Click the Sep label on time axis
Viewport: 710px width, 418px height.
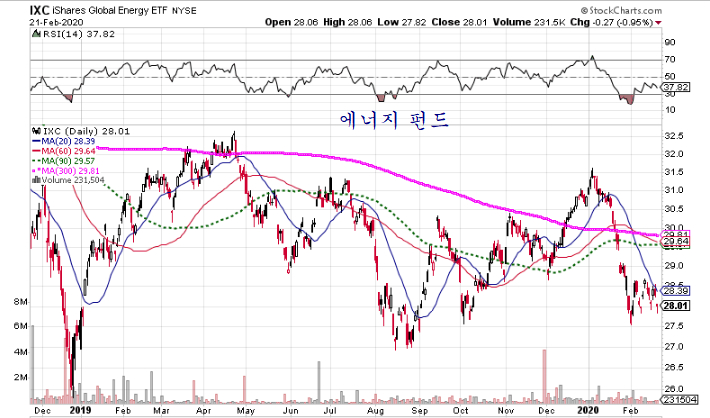pos(419,410)
